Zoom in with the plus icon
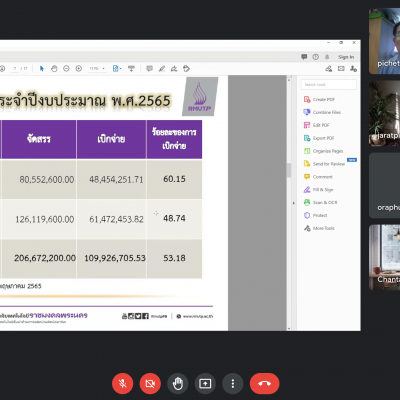This screenshot has height=400, width=400. [x=79, y=69]
